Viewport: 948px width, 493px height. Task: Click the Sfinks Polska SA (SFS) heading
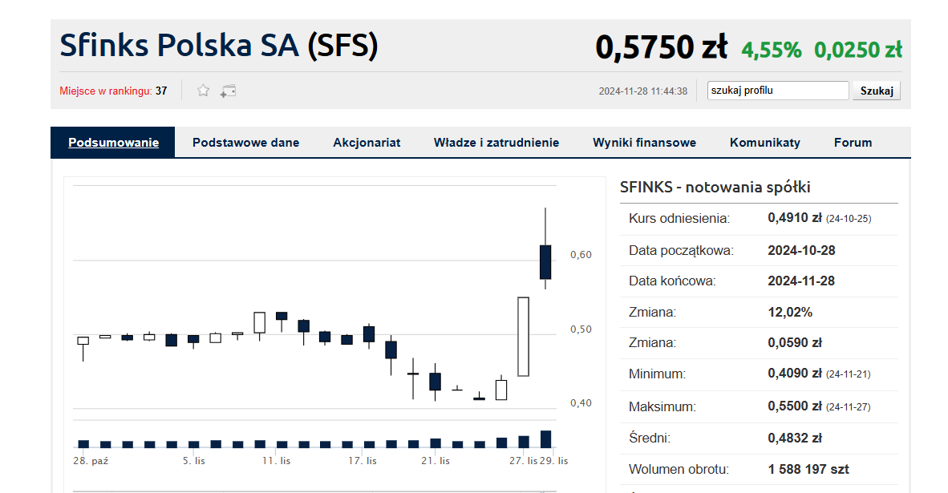[x=219, y=45]
